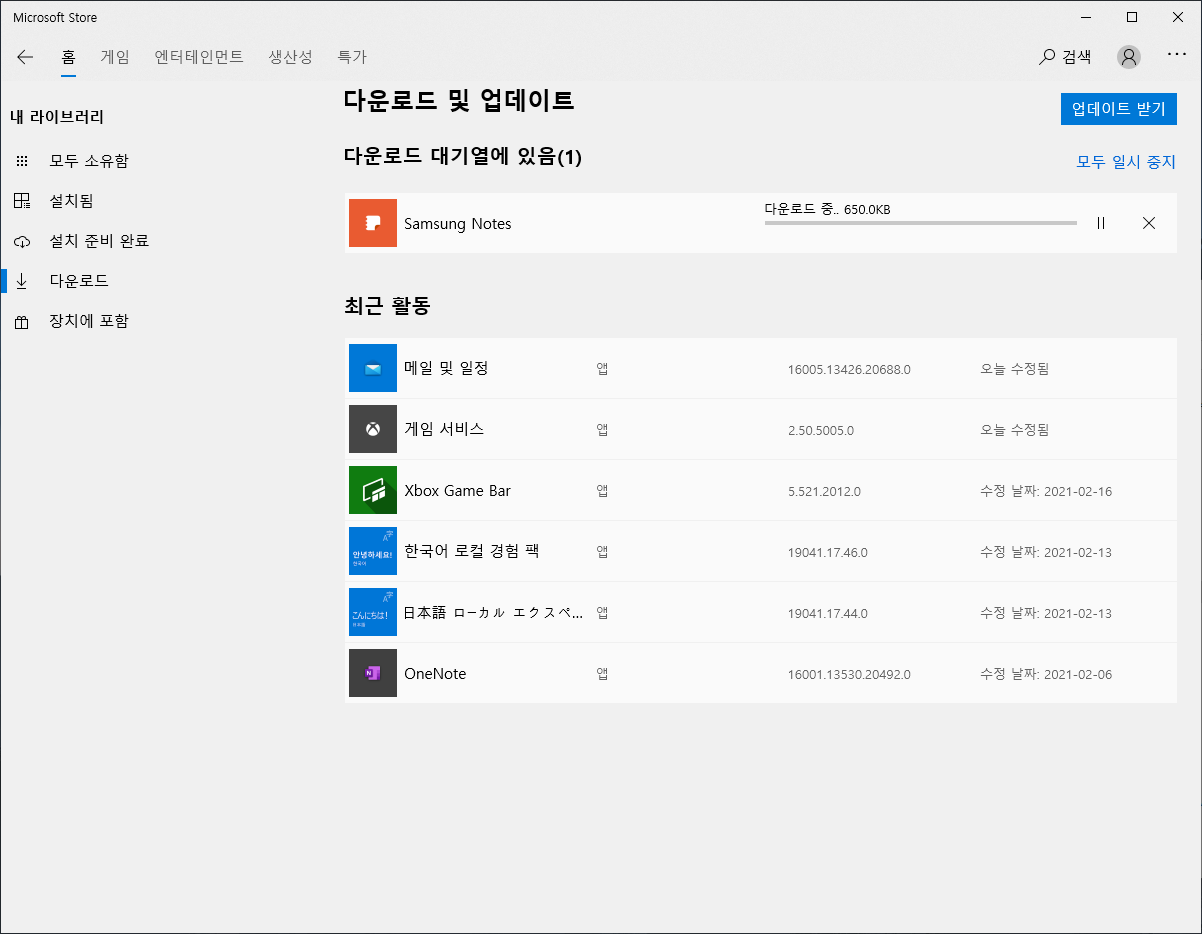1202x934 pixels.
Task: Click version 5.521.2012.0 text
Action: pyautogui.click(x=824, y=492)
